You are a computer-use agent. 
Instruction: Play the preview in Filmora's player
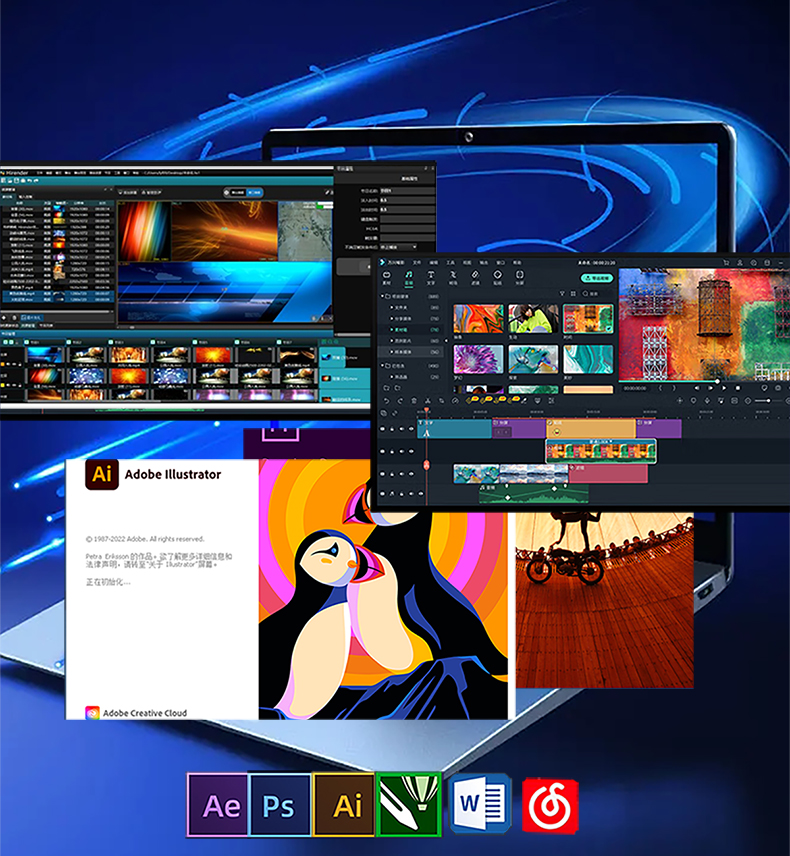(724, 388)
